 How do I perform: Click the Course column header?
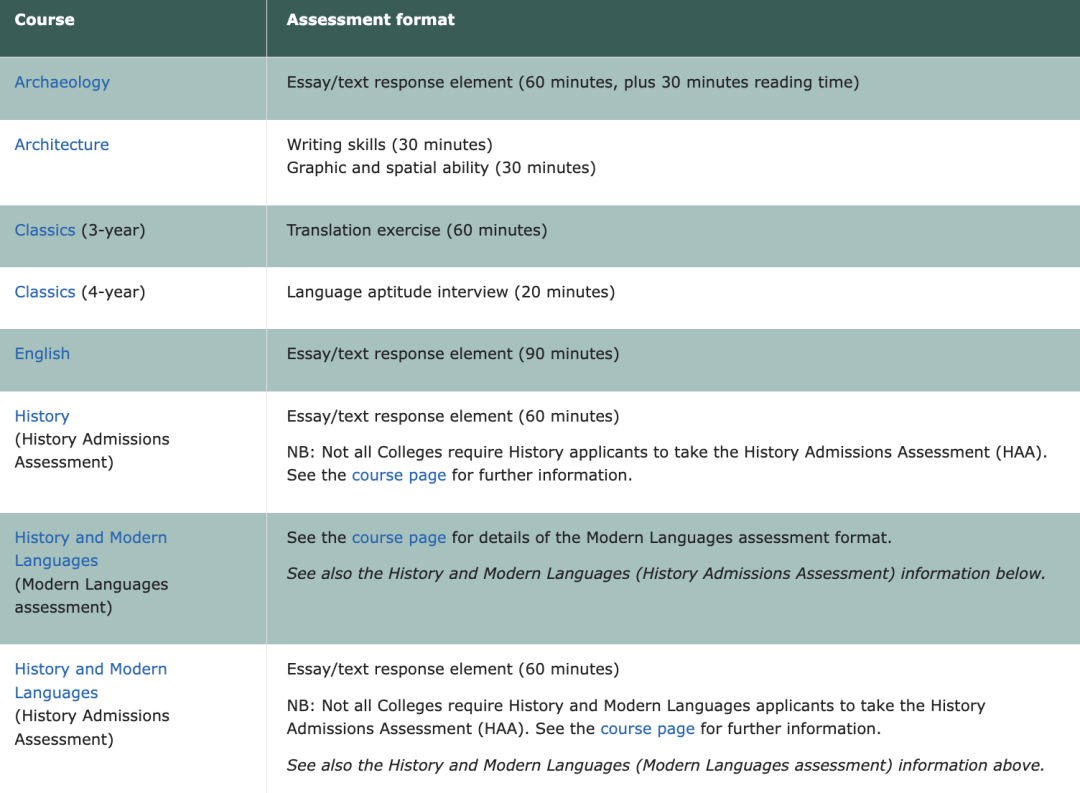(45, 19)
